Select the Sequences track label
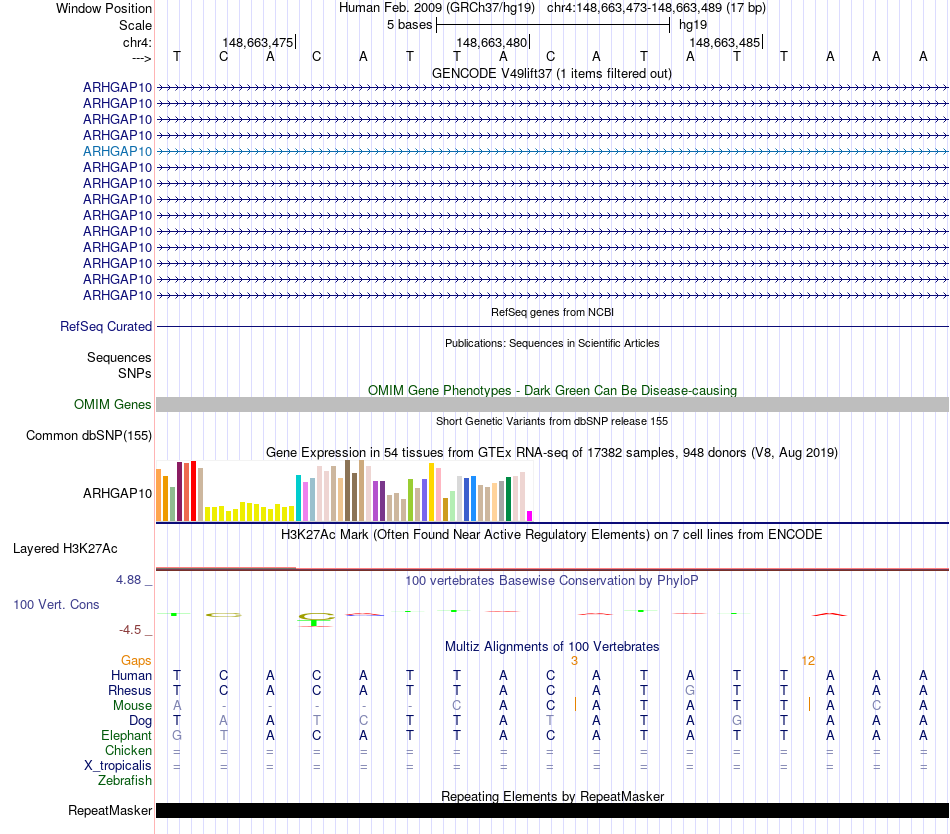 [x=119, y=357]
